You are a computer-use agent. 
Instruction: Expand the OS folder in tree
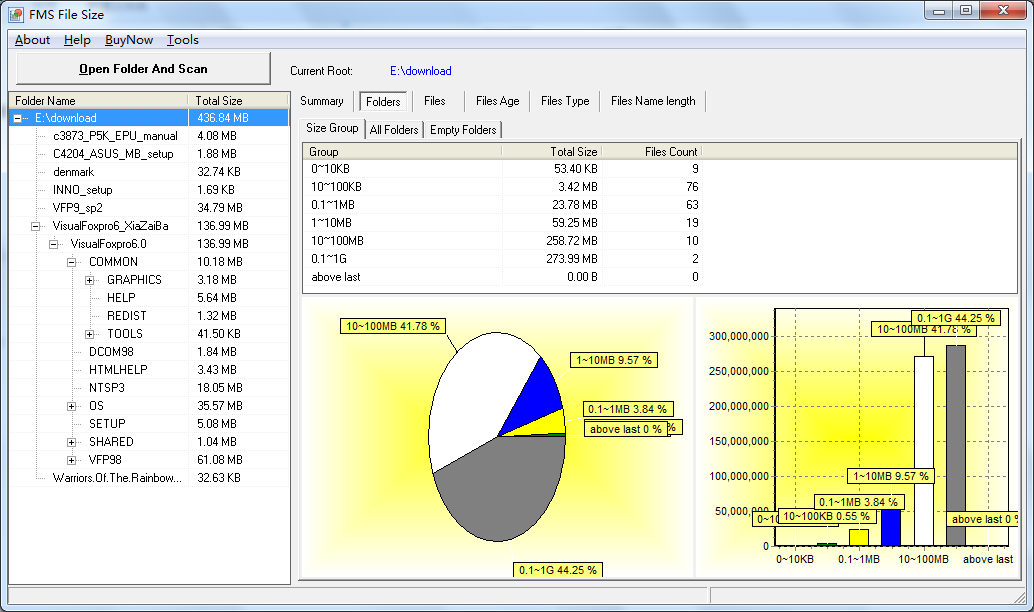point(72,406)
